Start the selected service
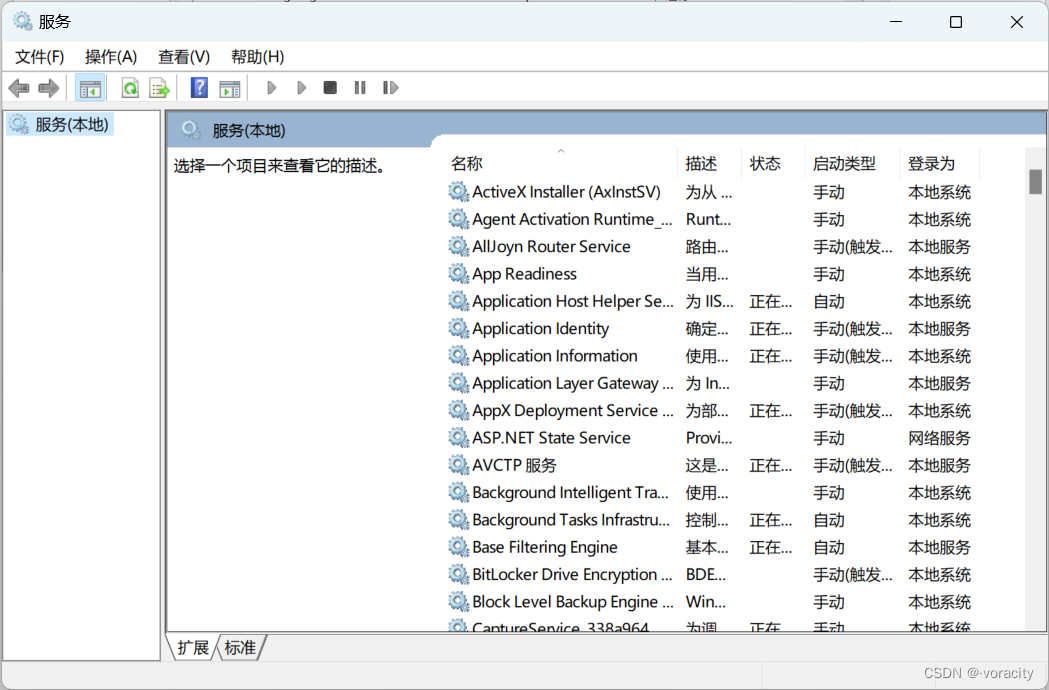This screenshot has height=690, width=1049. (x=271, y=88)
